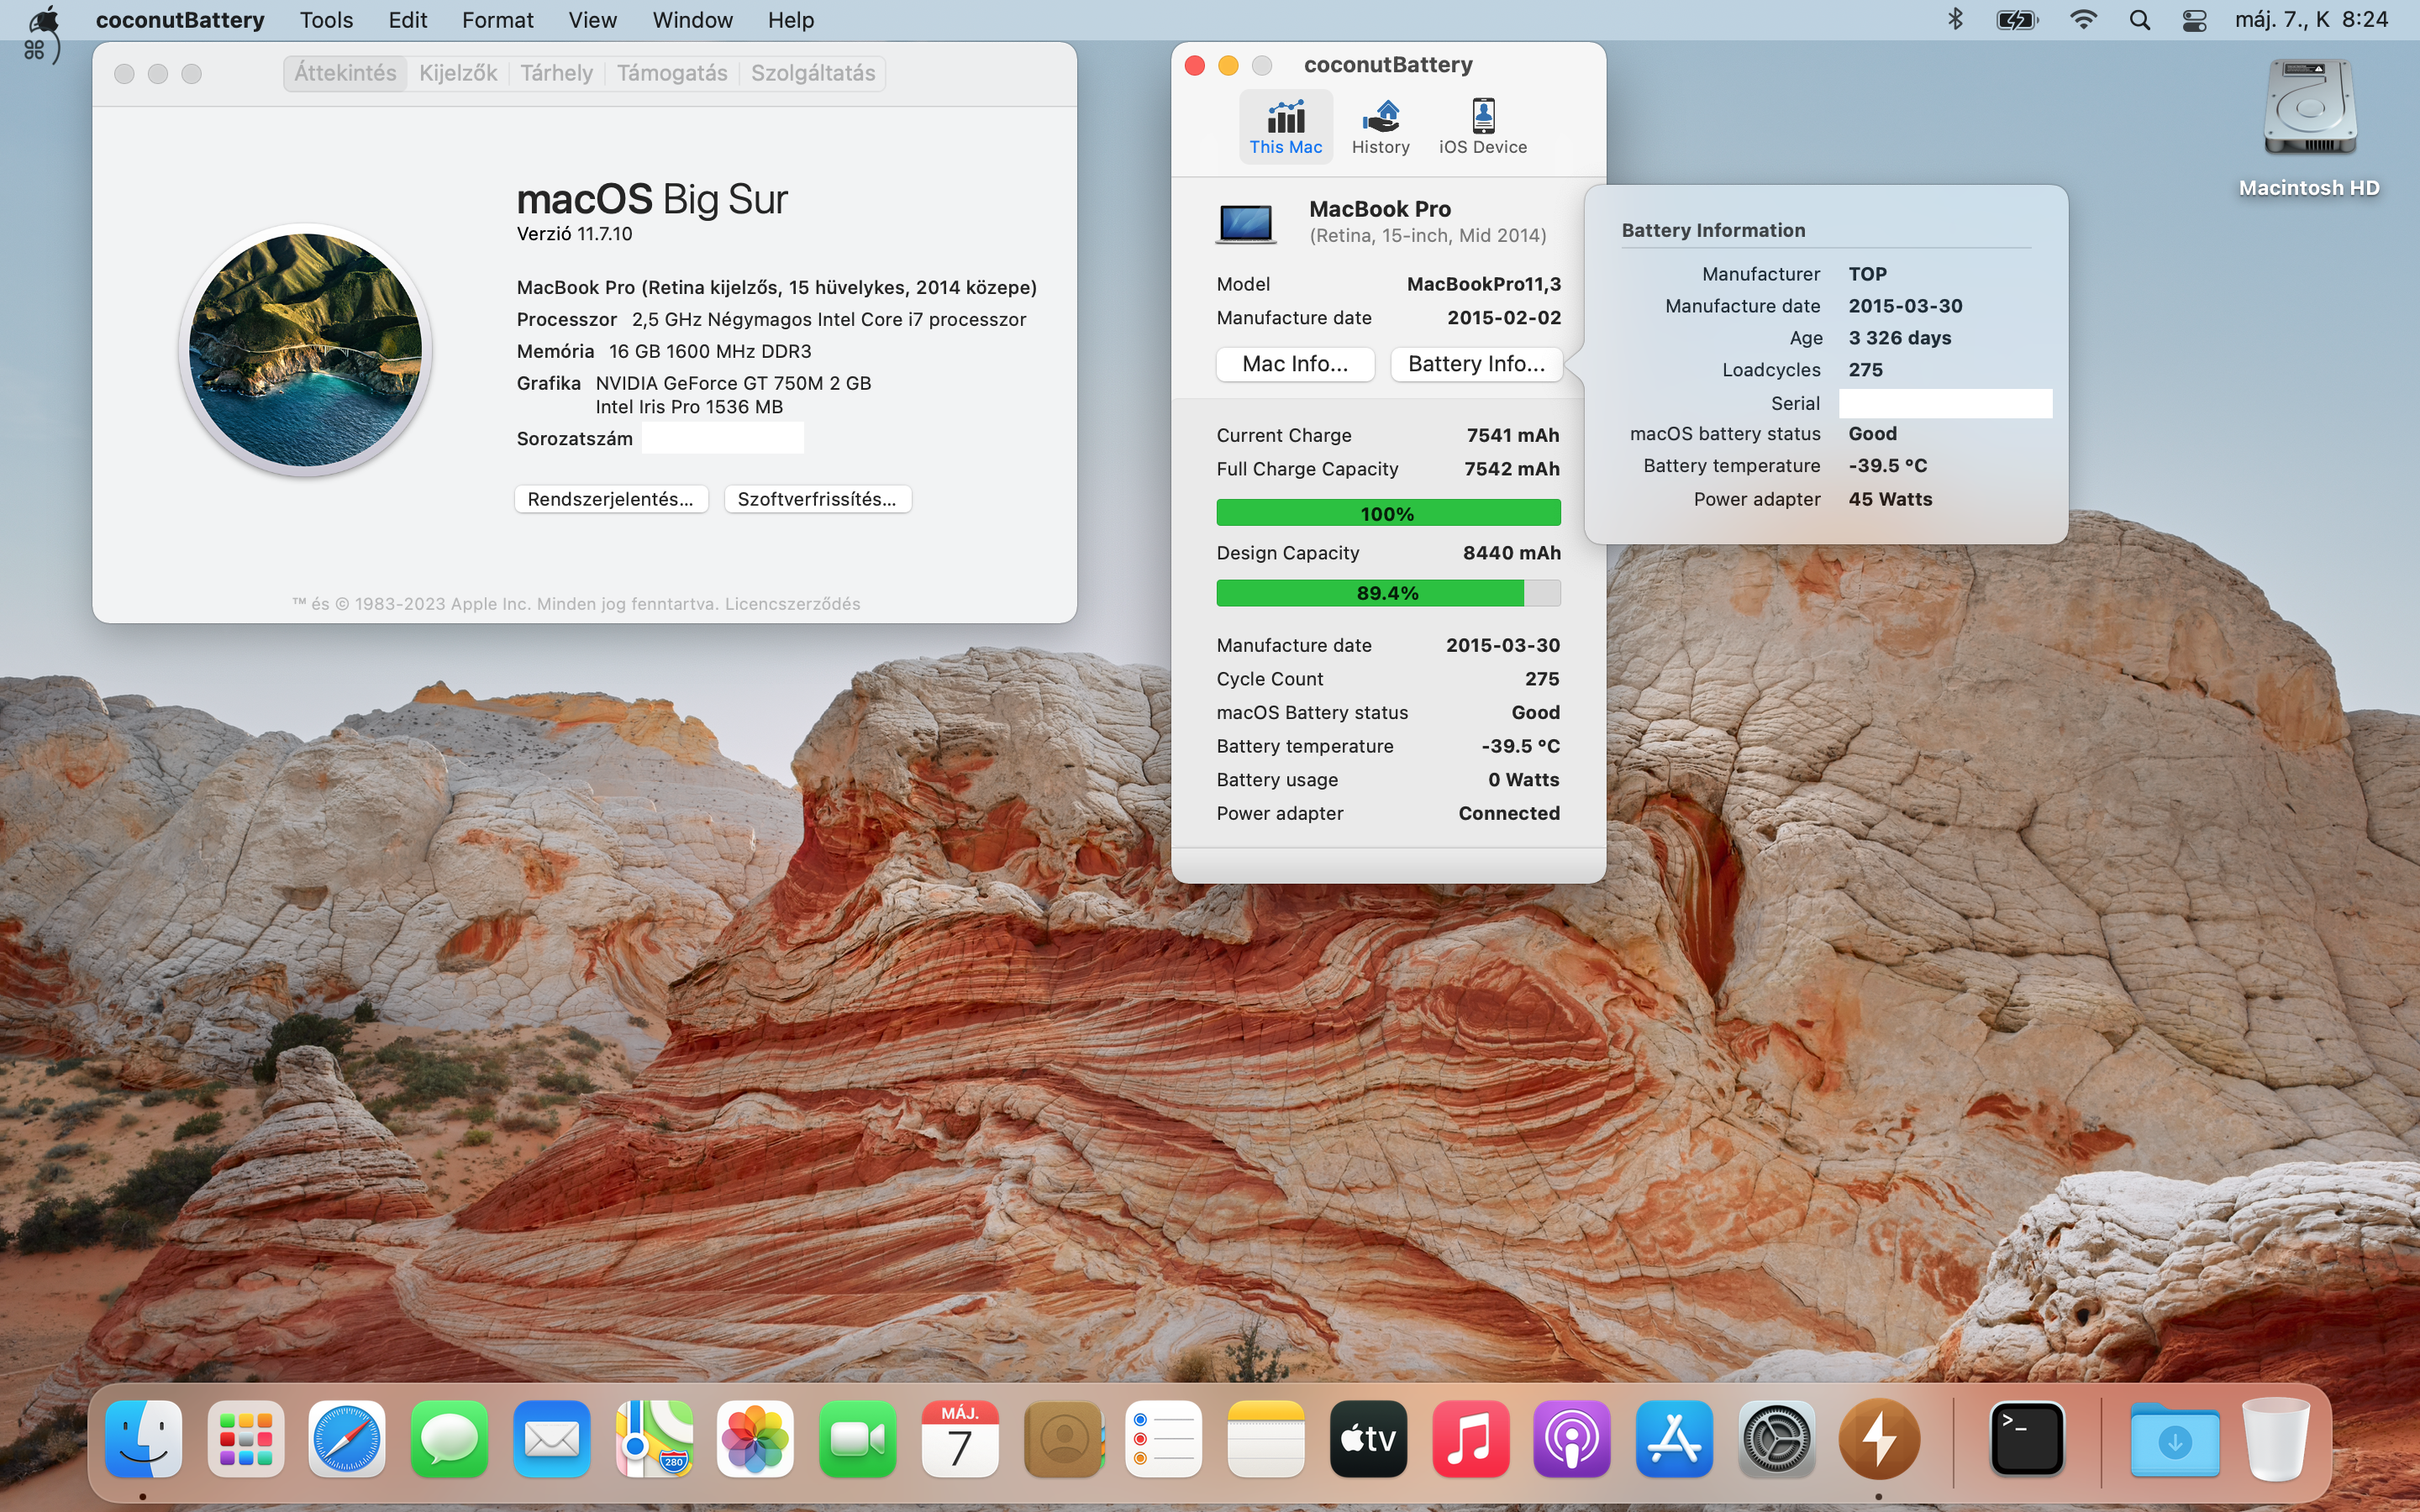Open the View menu

click(592, 20)
